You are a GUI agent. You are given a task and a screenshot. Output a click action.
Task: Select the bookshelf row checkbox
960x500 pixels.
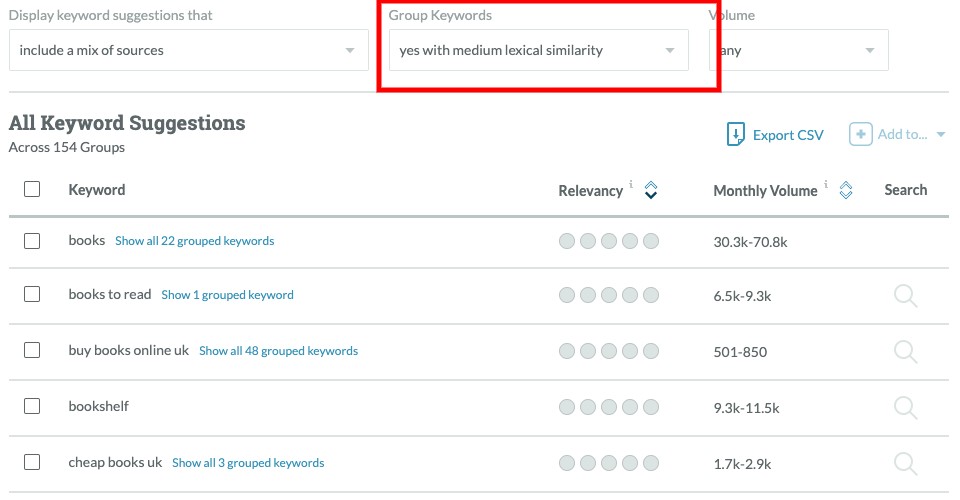[32, 406]
